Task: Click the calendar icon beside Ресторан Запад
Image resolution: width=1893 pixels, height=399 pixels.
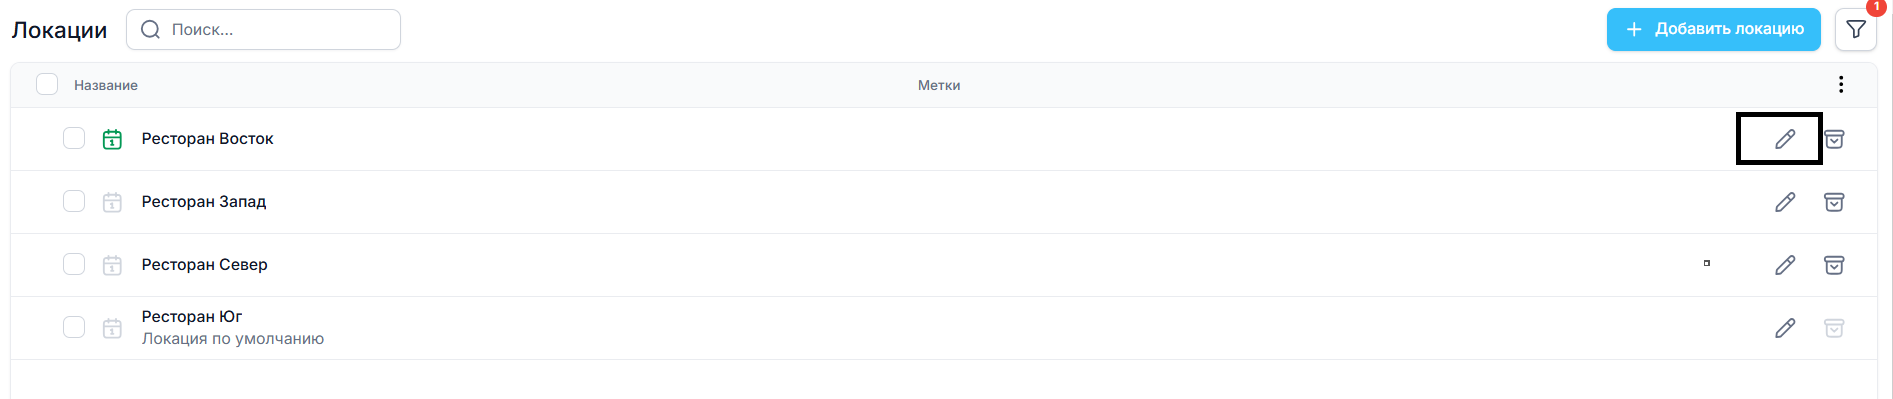Action: click(x=112, y=202)
